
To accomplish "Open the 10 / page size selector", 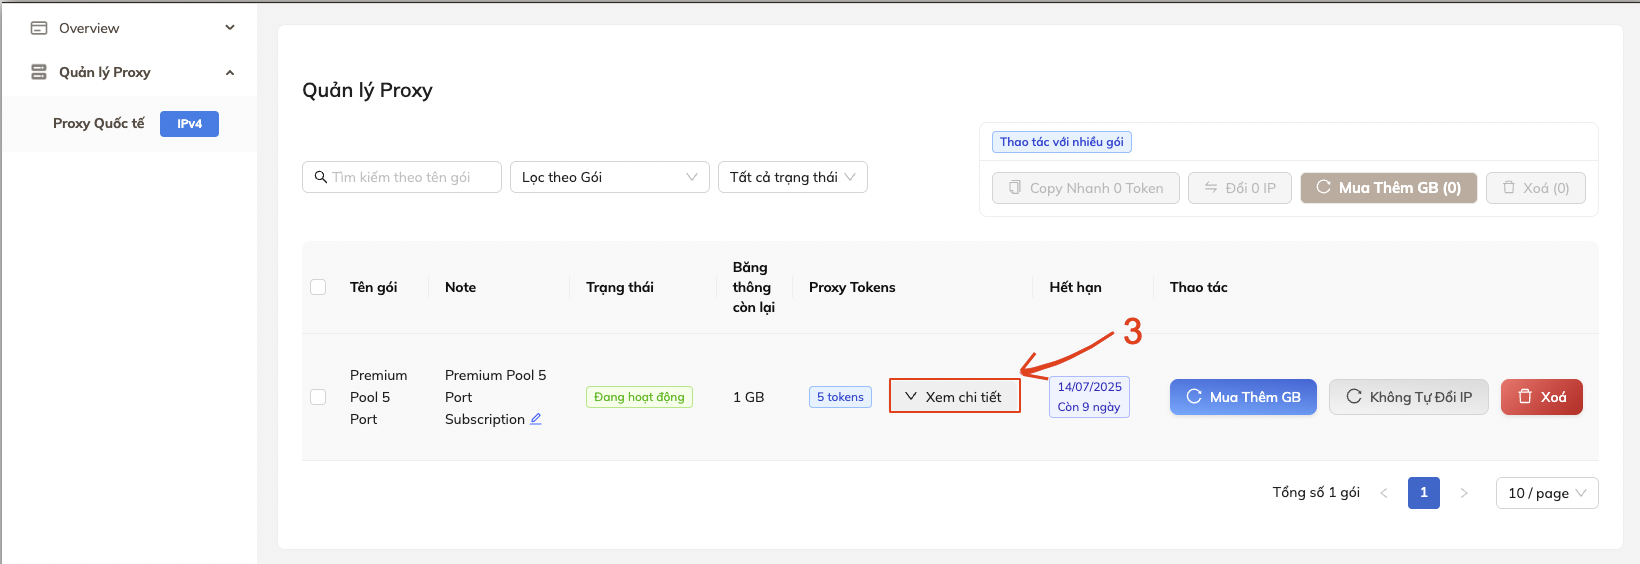I will [1546, 493].
